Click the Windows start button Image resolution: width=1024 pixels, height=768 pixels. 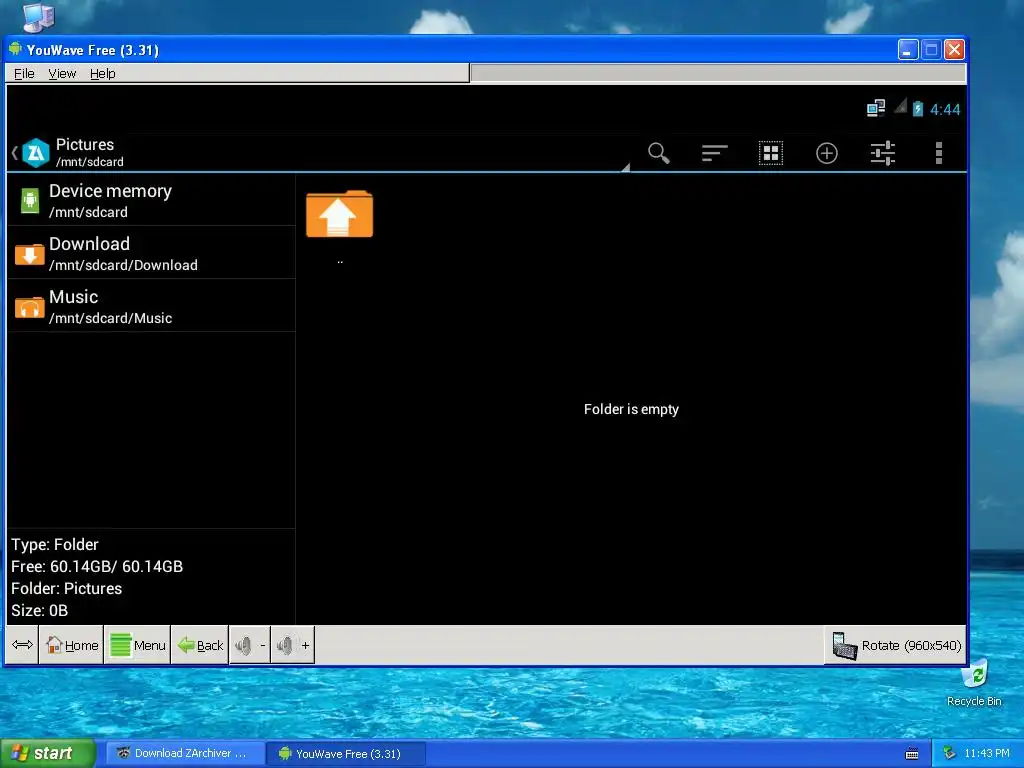pyautogui.click(x=47, y=753)
